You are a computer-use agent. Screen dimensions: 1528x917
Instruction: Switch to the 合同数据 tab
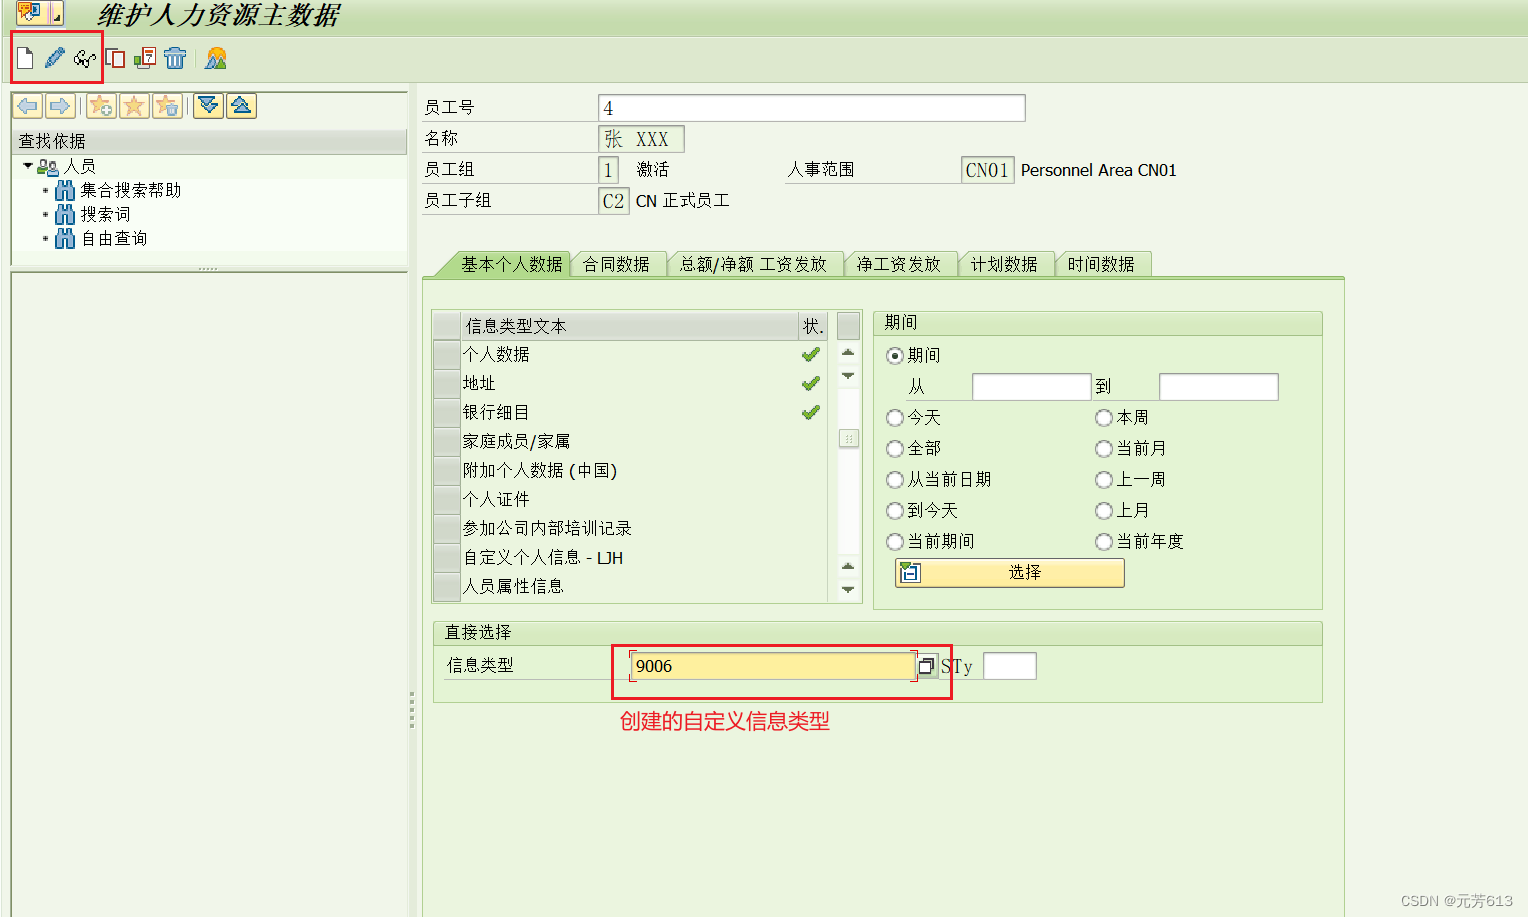(616, 264)
